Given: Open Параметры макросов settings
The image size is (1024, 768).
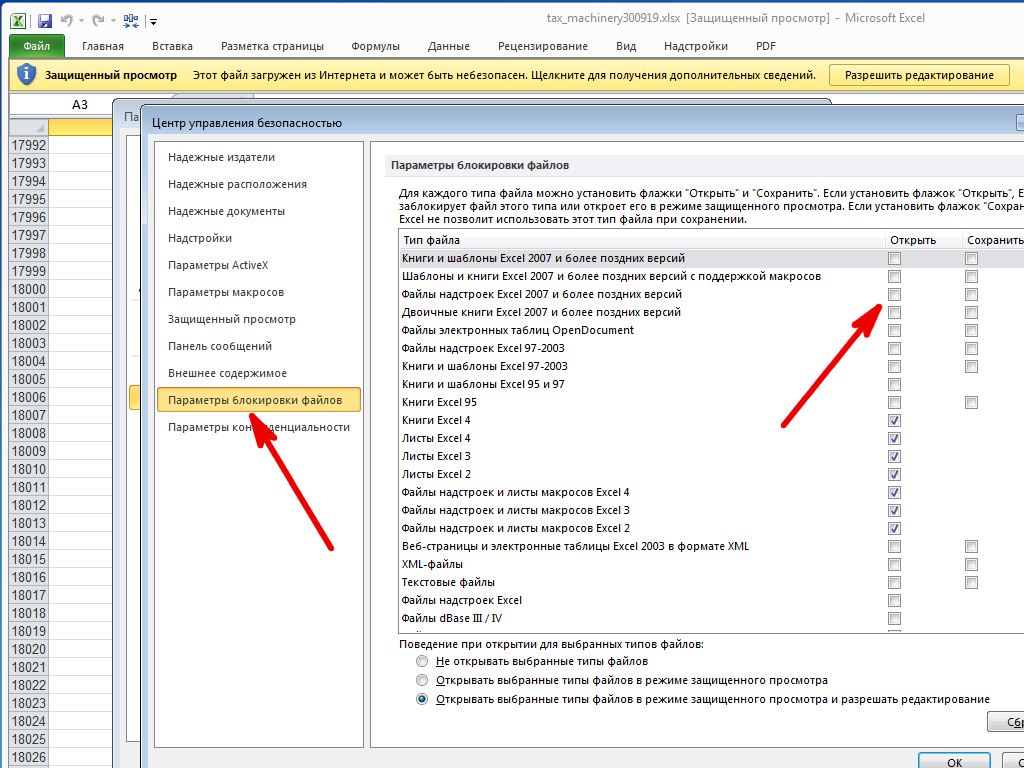Looking at the screenshot, I should coord(226,292).
